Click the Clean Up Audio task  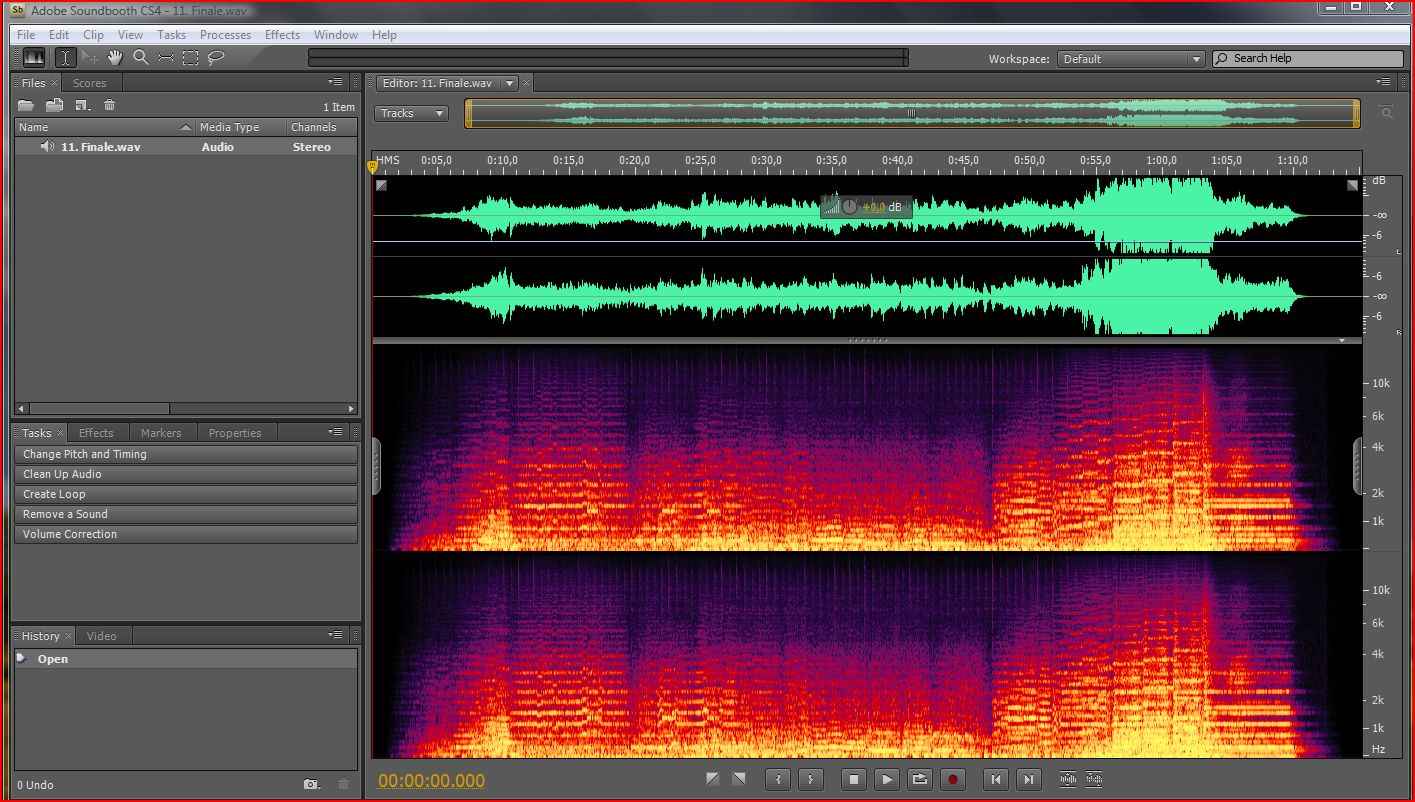(186, 474)
